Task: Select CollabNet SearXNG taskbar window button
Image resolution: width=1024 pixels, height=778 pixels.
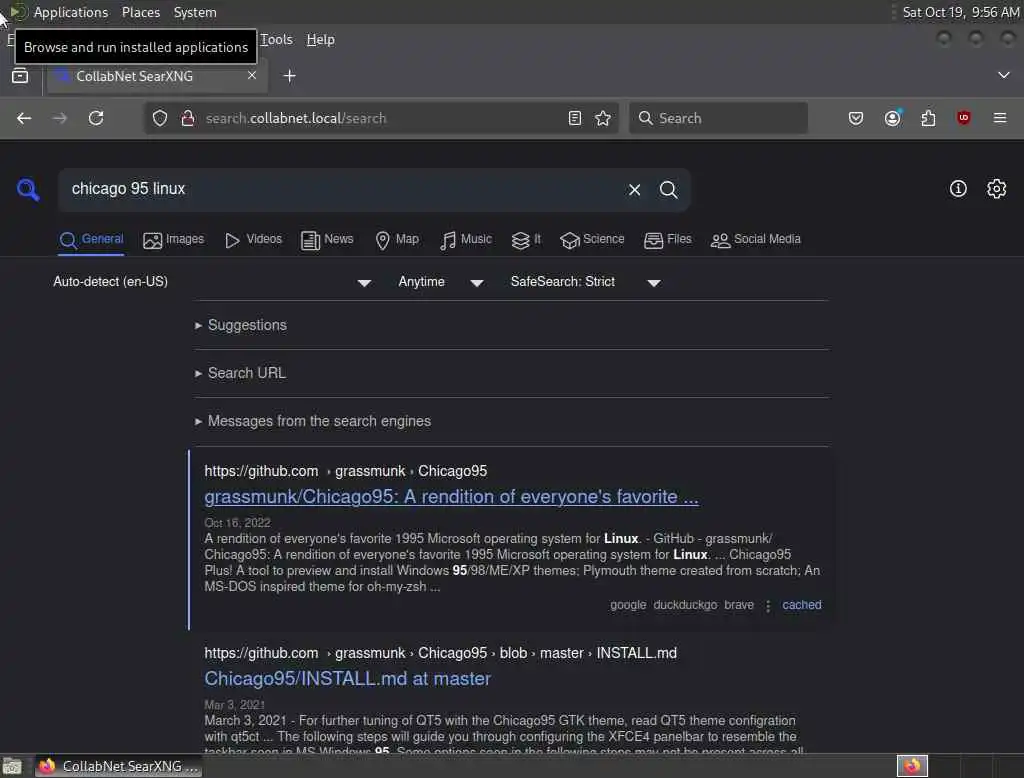Action: pos(118,766)
